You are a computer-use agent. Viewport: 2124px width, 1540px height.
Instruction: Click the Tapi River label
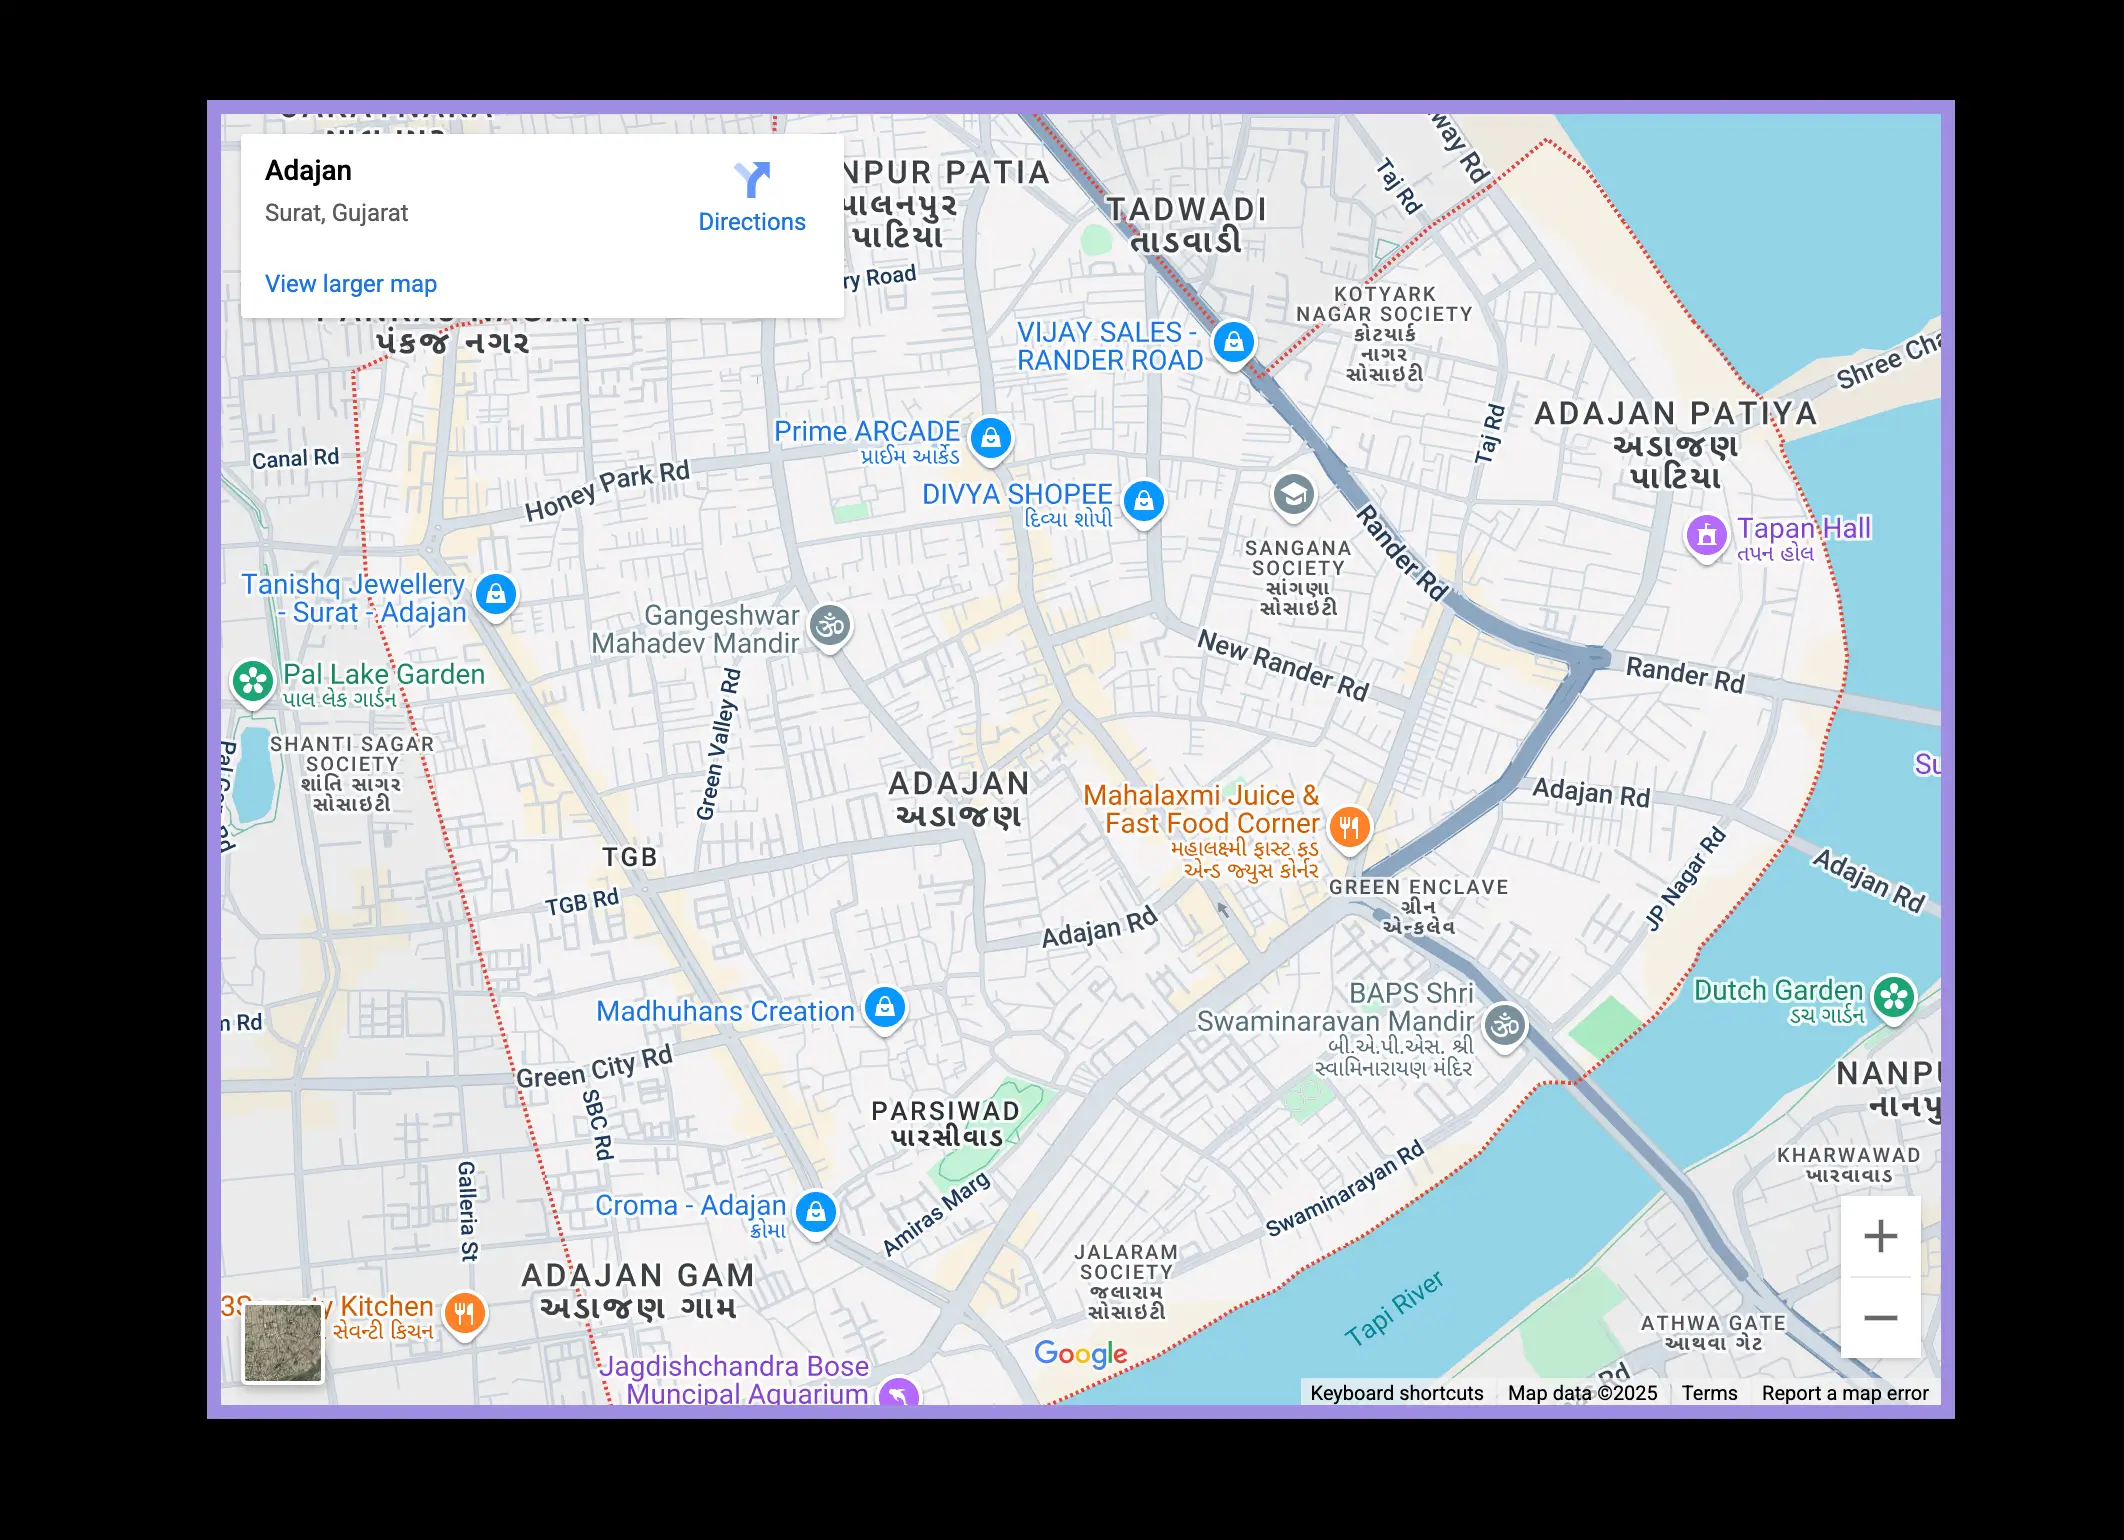[x=1394, y=1310]
